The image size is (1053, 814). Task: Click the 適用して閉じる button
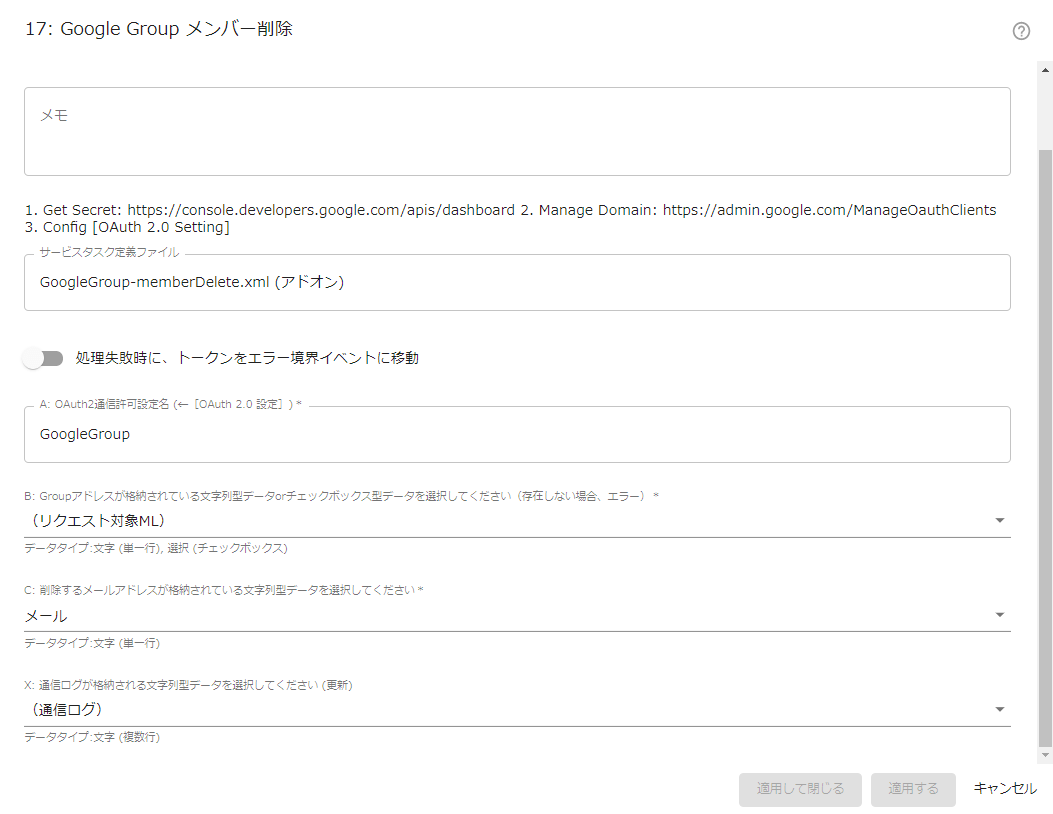800,789
